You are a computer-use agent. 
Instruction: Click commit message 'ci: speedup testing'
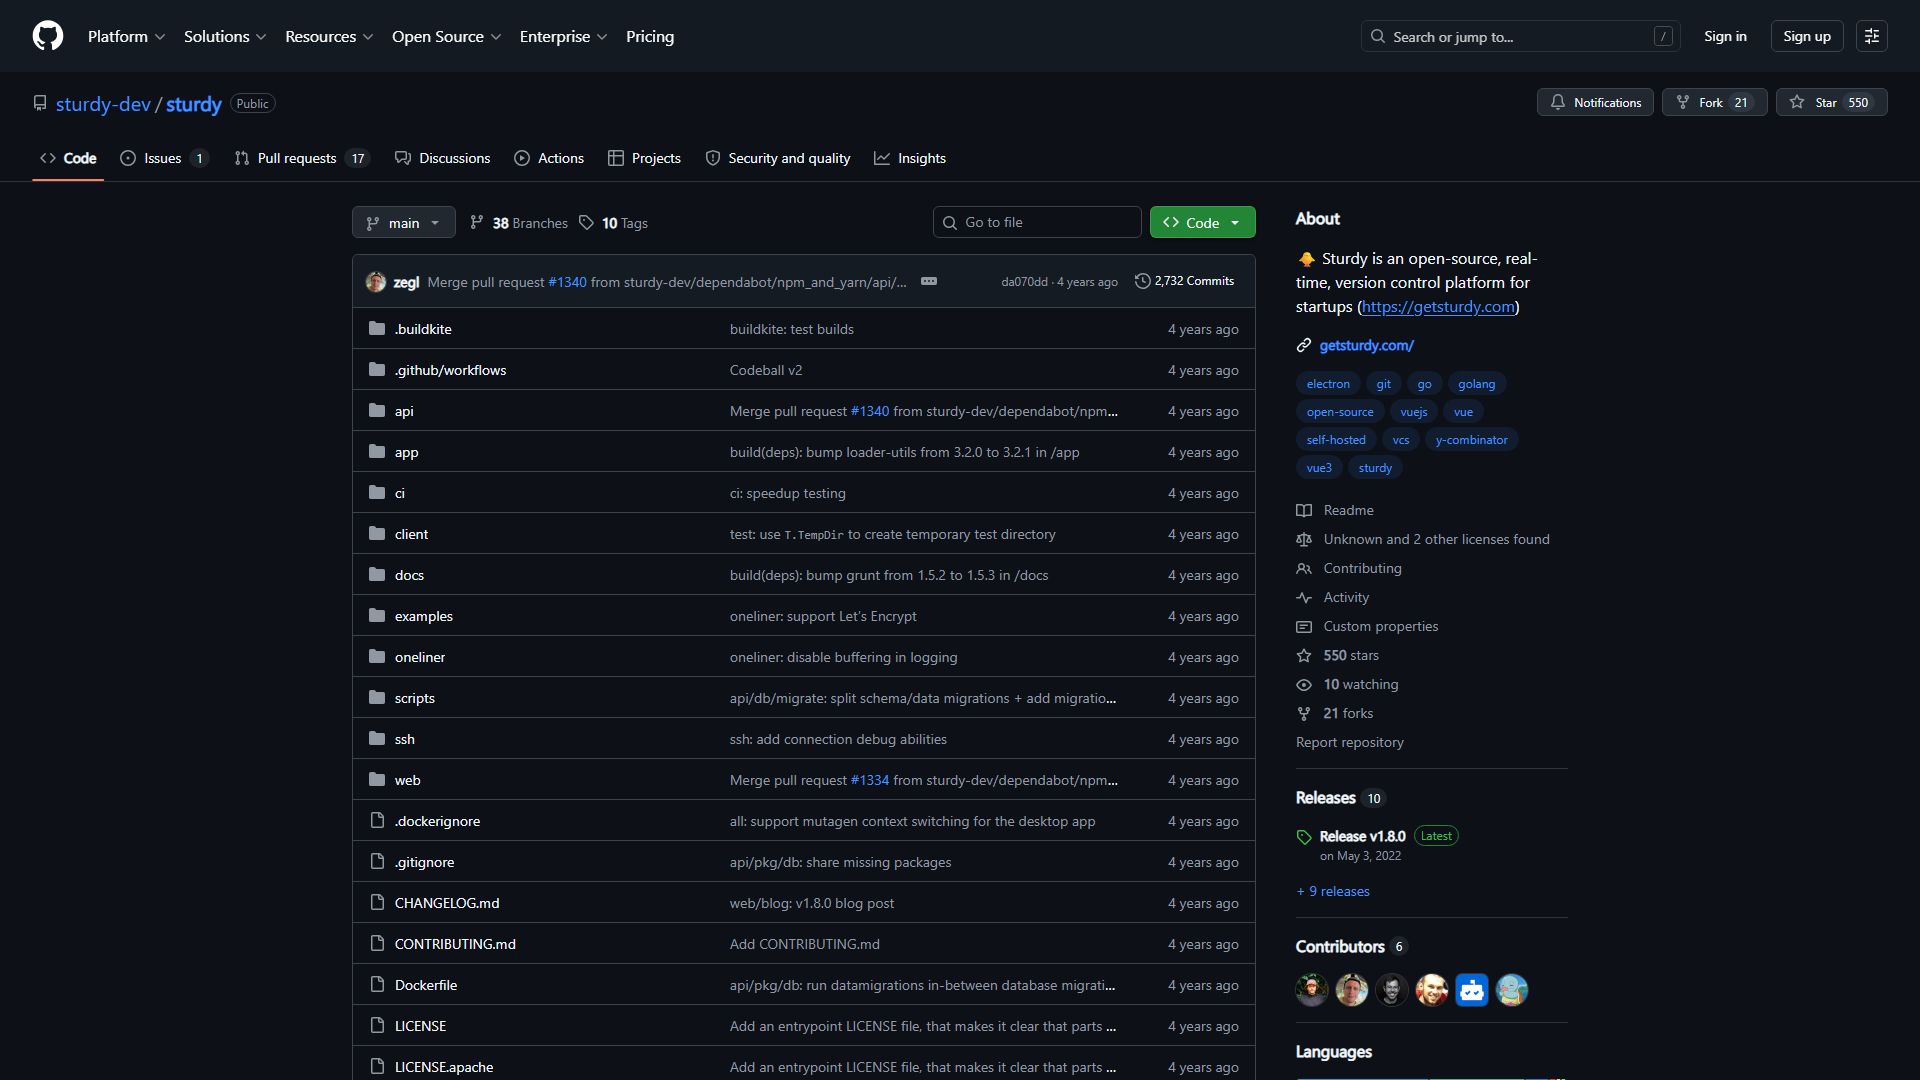coord(788,493)
